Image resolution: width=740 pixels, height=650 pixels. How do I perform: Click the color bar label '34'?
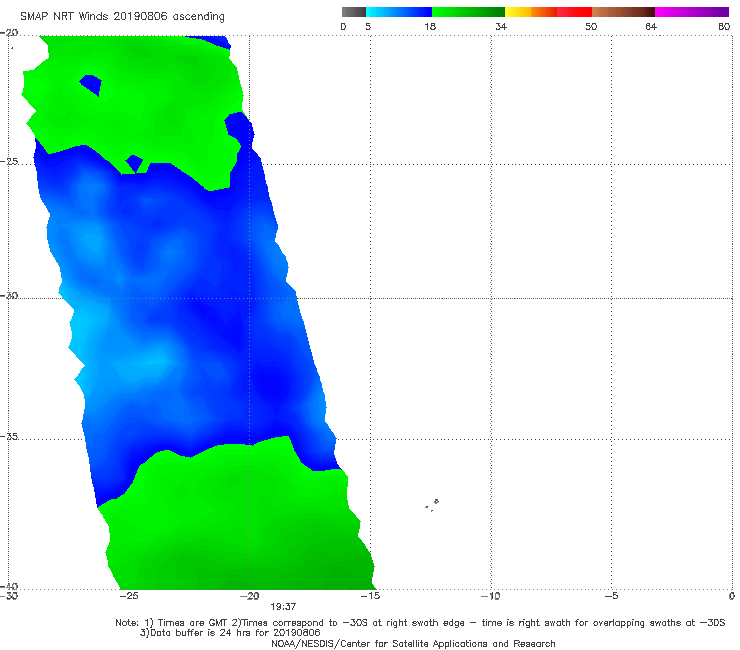501,26
